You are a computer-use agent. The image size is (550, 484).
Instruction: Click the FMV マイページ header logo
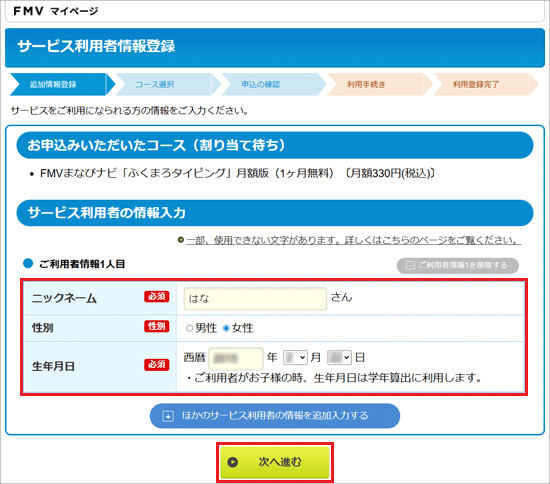[x=56, y=11]
